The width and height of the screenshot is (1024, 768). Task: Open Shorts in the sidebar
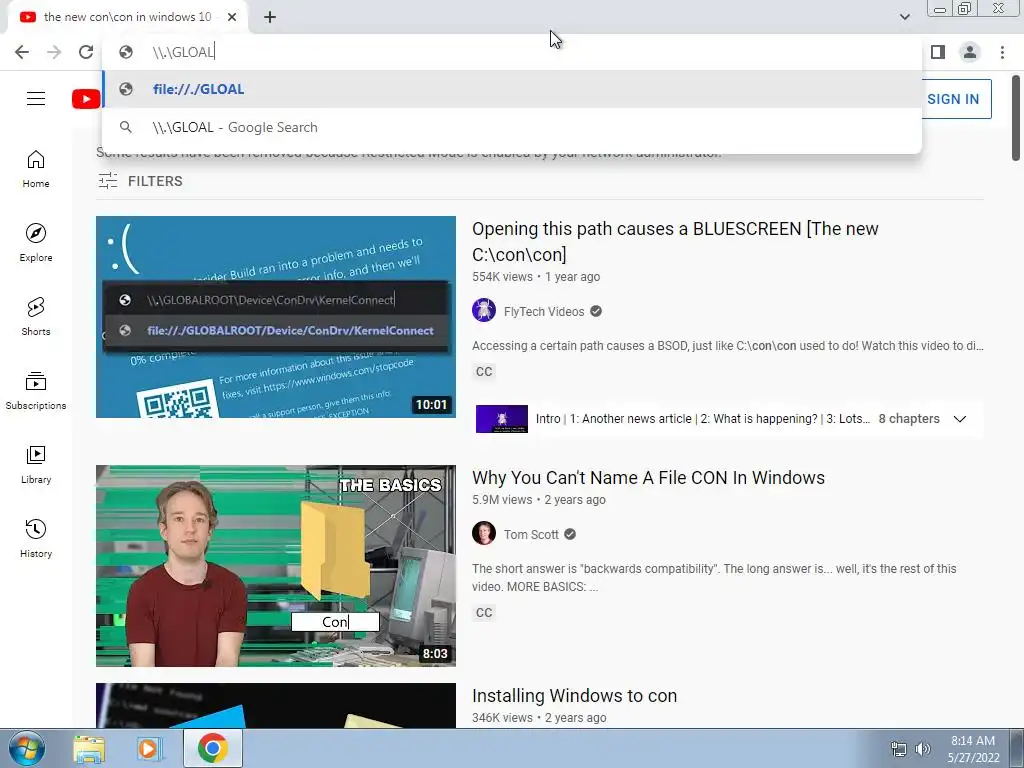[36, 317]
